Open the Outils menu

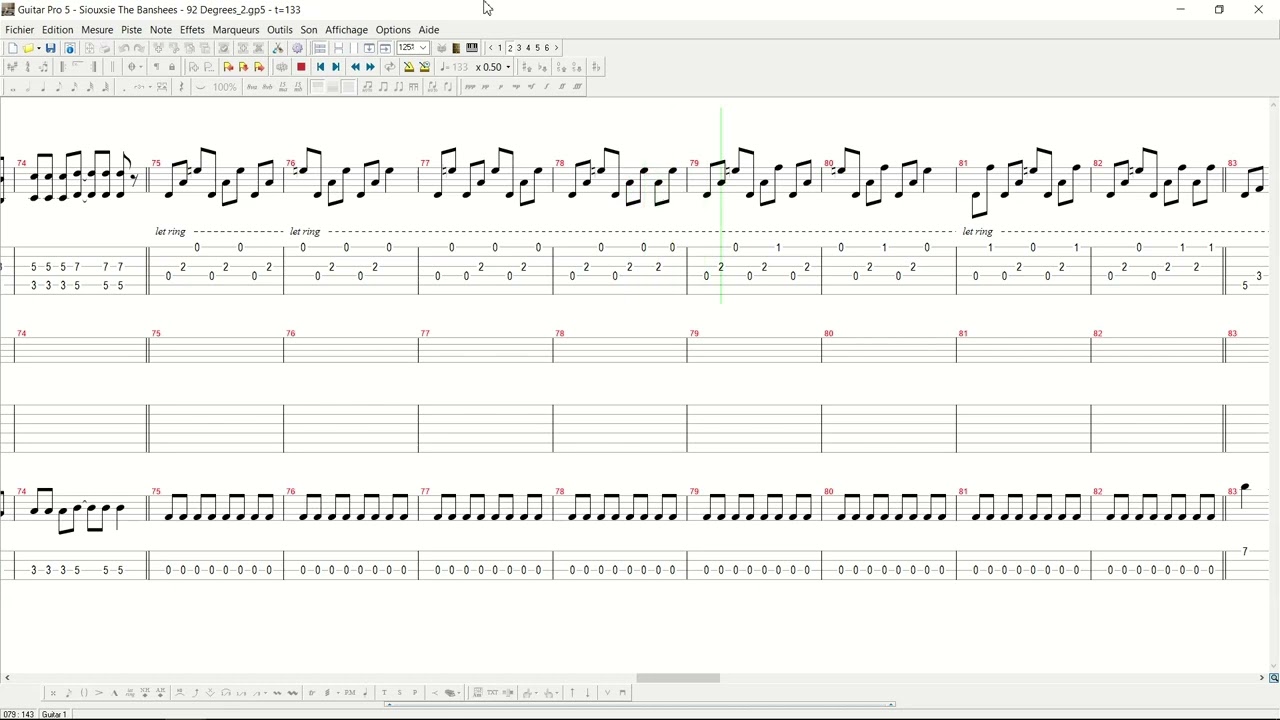[280, 30]
